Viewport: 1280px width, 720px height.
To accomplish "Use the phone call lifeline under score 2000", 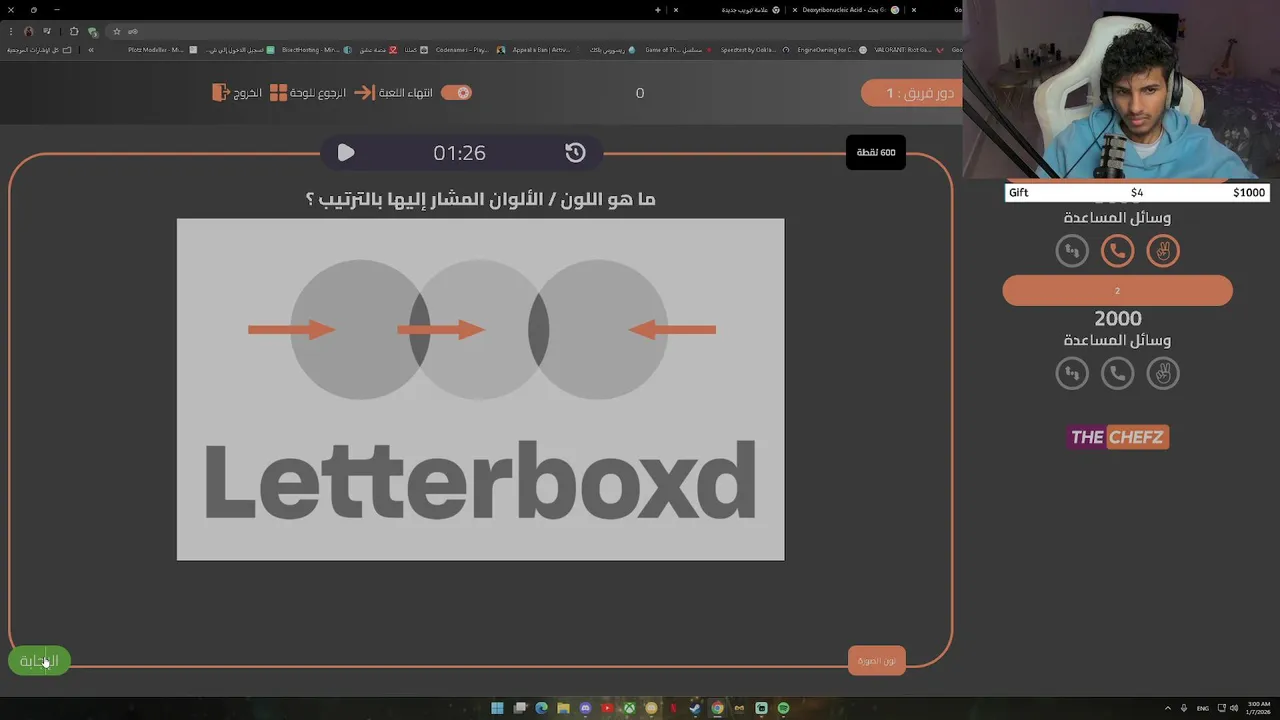I will [x=1117, y=373].
